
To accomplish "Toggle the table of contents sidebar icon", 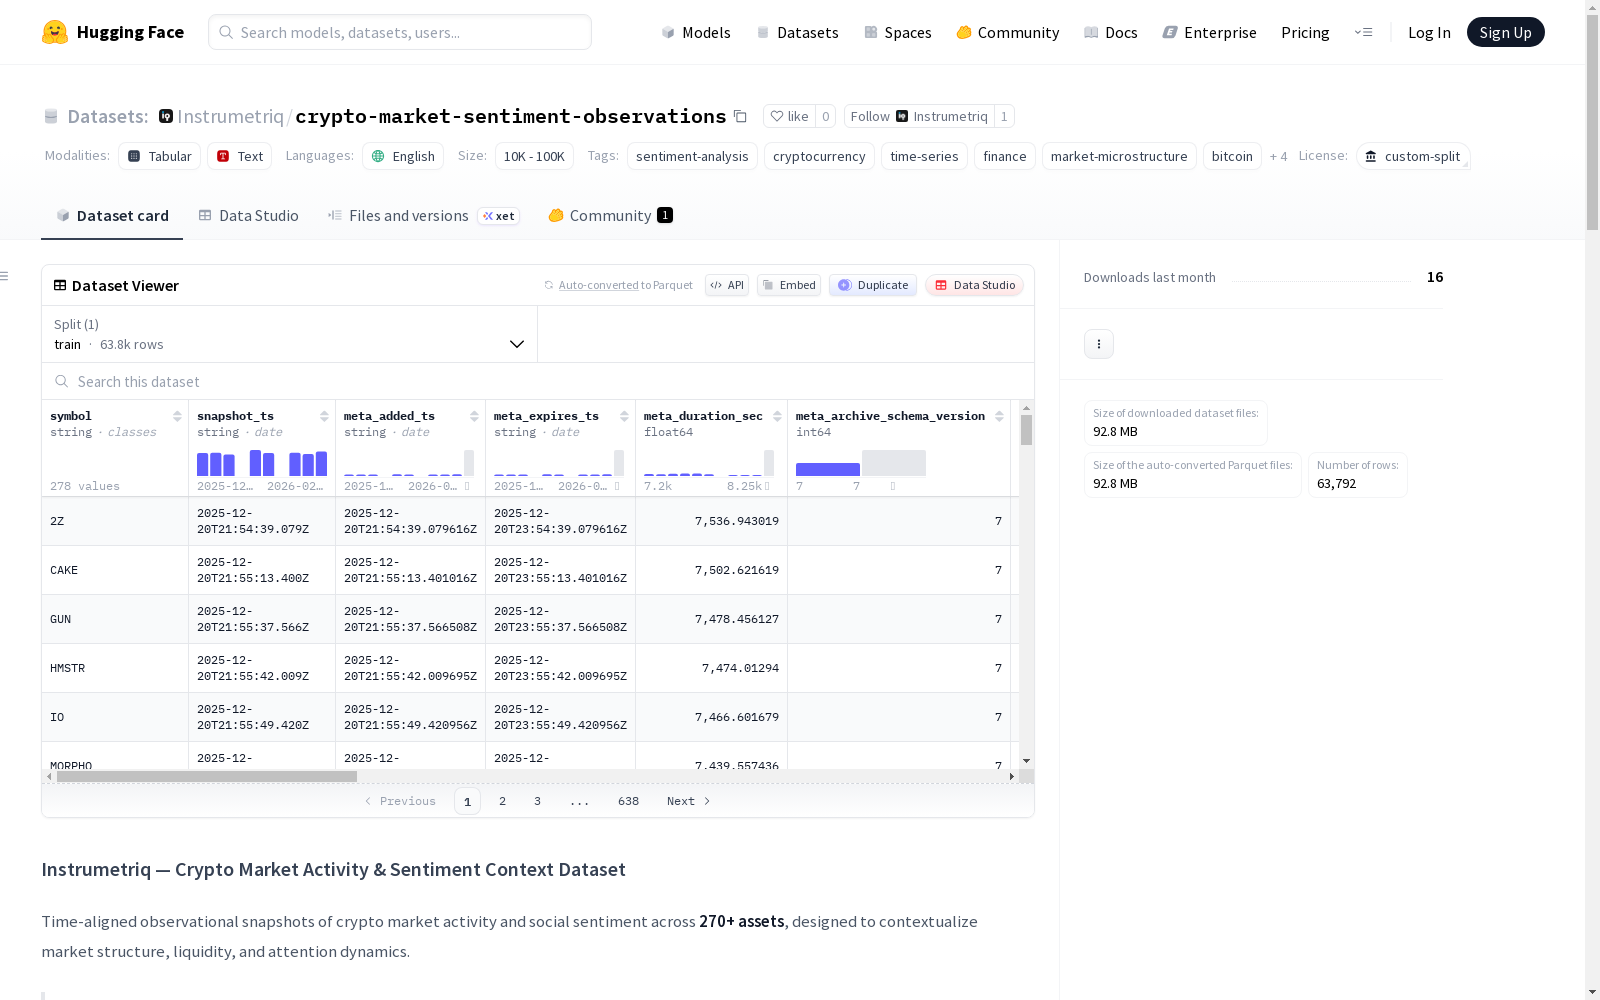I will point(5,276).
